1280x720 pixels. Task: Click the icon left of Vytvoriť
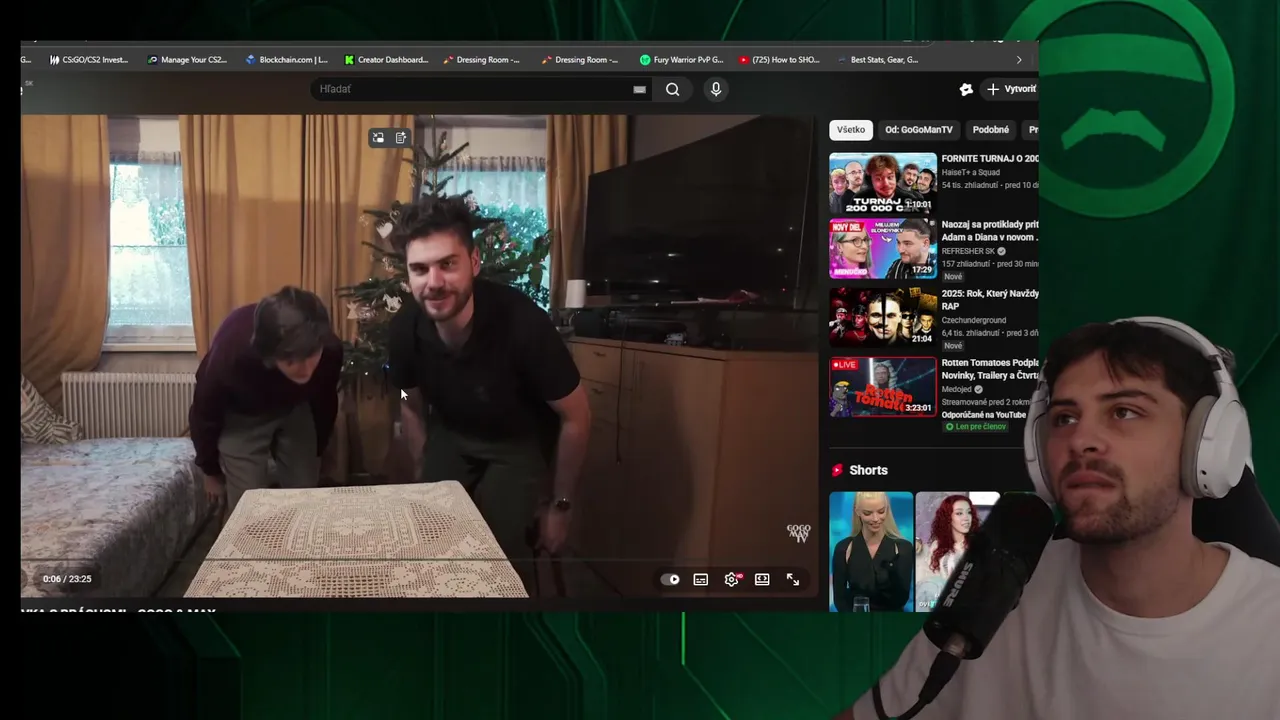click(966, 89)
